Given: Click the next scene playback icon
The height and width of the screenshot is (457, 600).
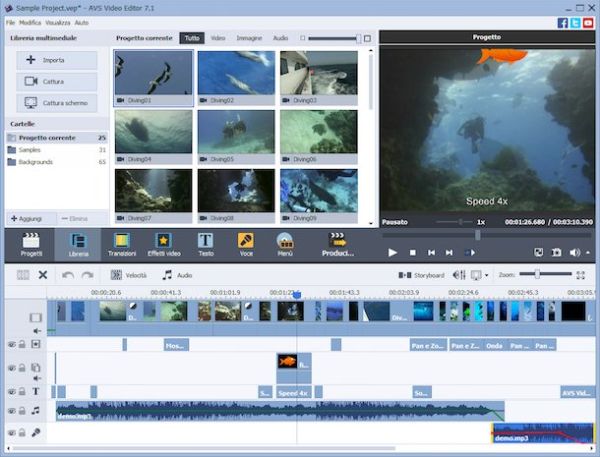Looking at the screenshot, I should (470, 253).
